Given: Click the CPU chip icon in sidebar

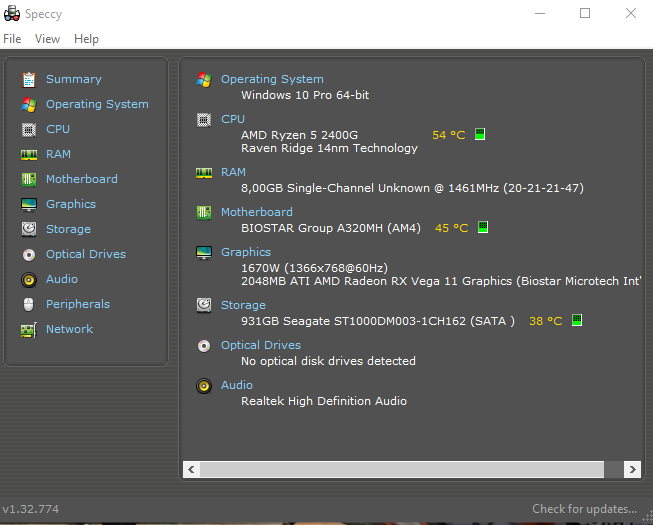Looking at the screenshot, I should pos(29,129).
